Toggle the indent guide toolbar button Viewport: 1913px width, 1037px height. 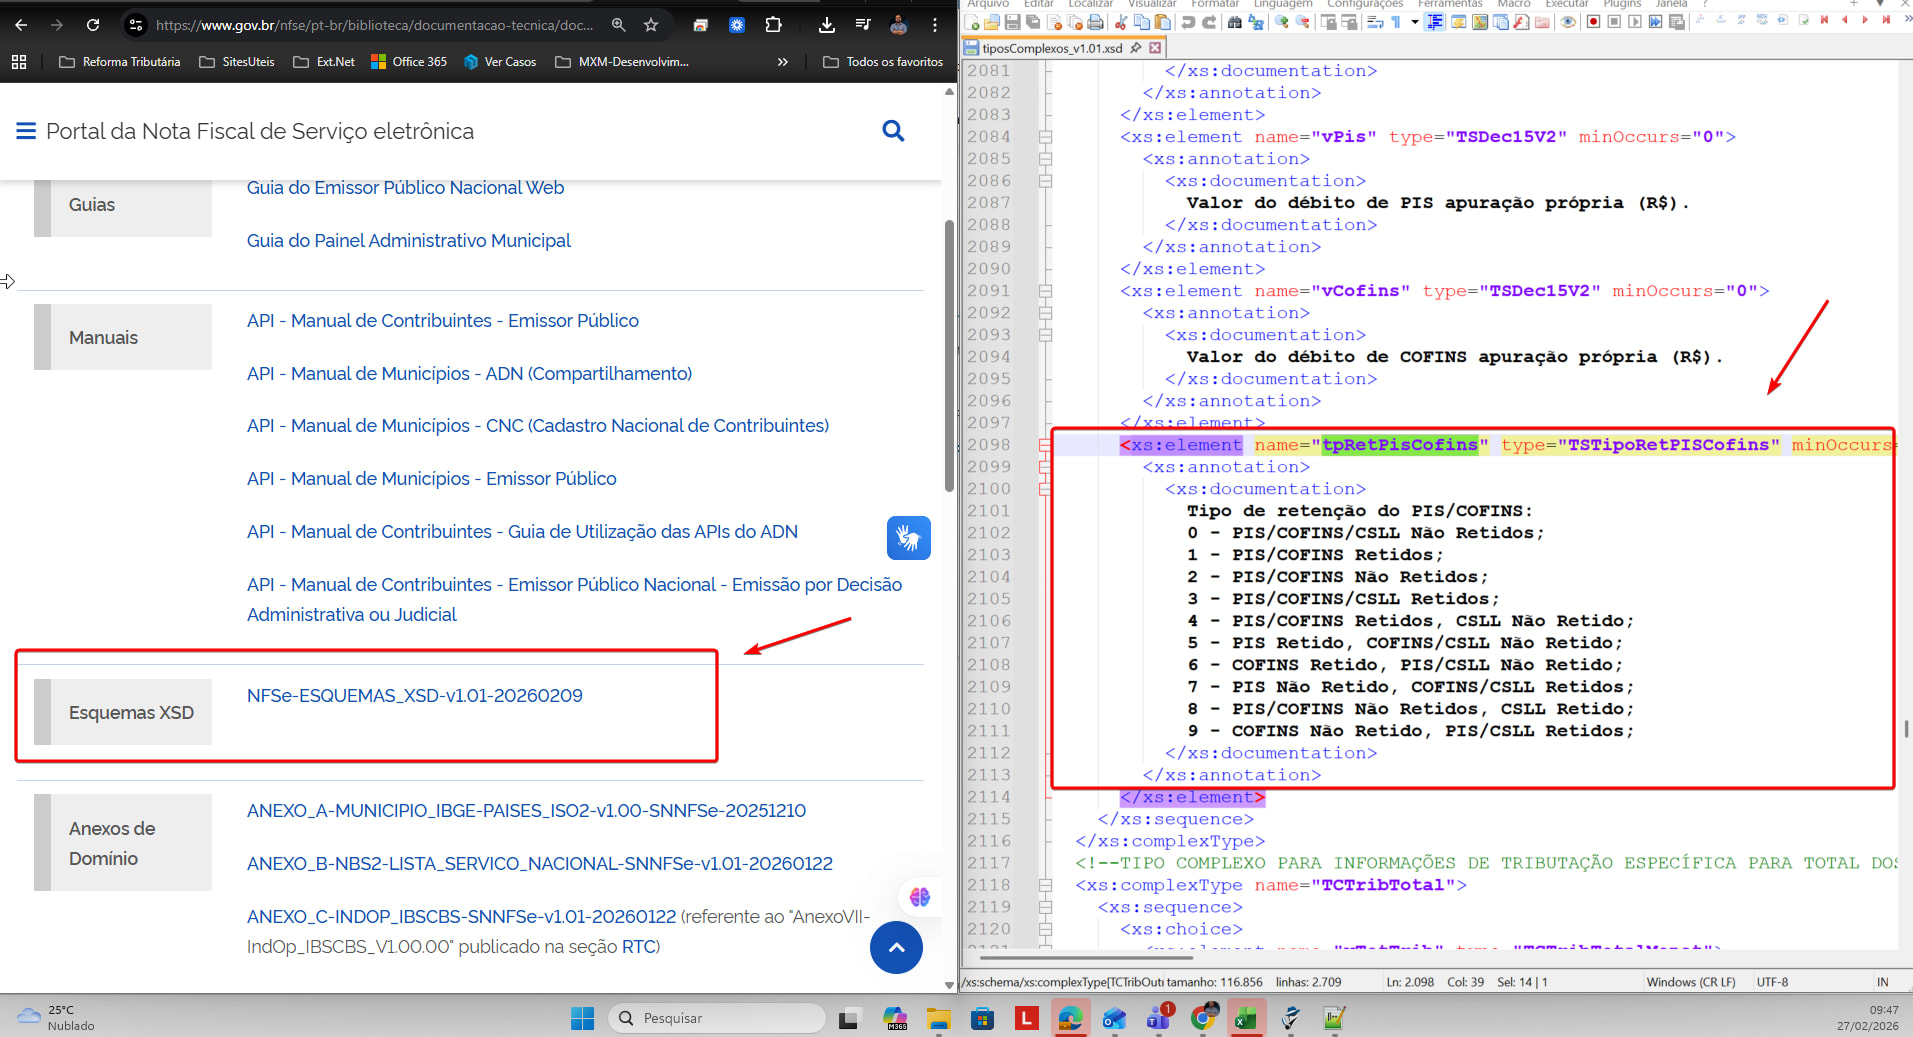point(1434,22)
